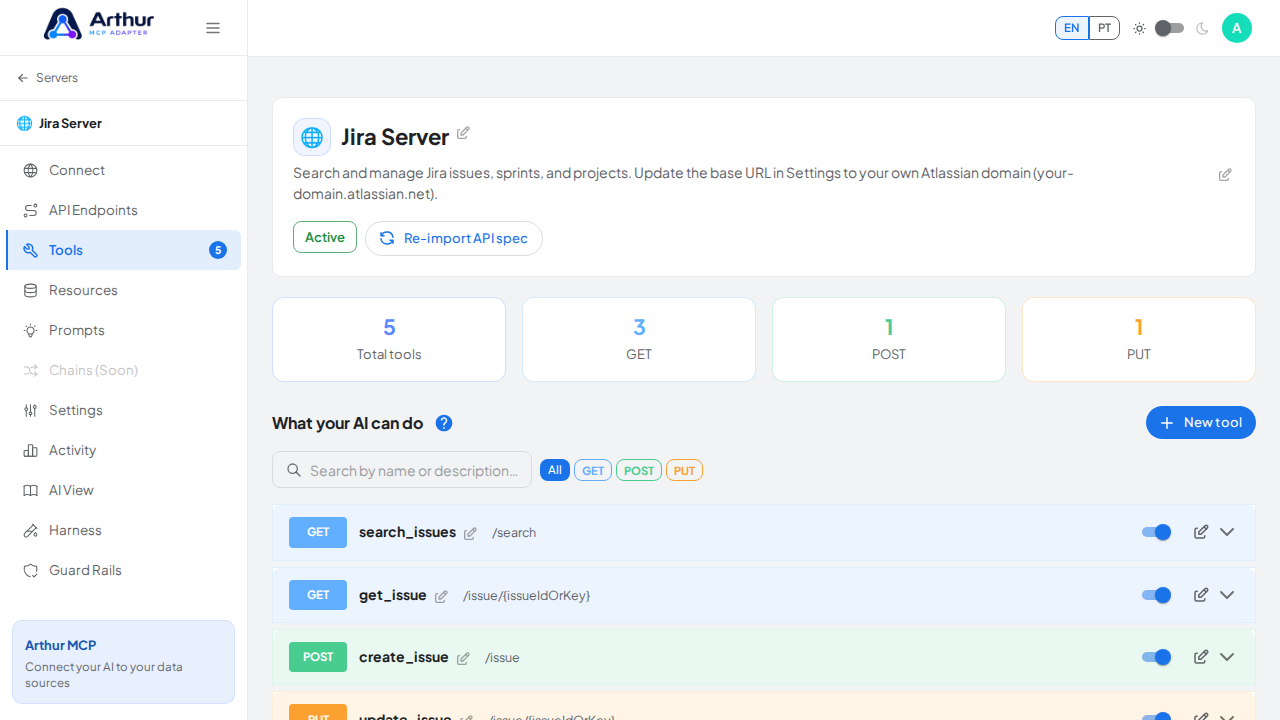Toggle the search_issues tool off
Image resolution: width=1280 pixels, height=720 pixels.
[1157, 532]
